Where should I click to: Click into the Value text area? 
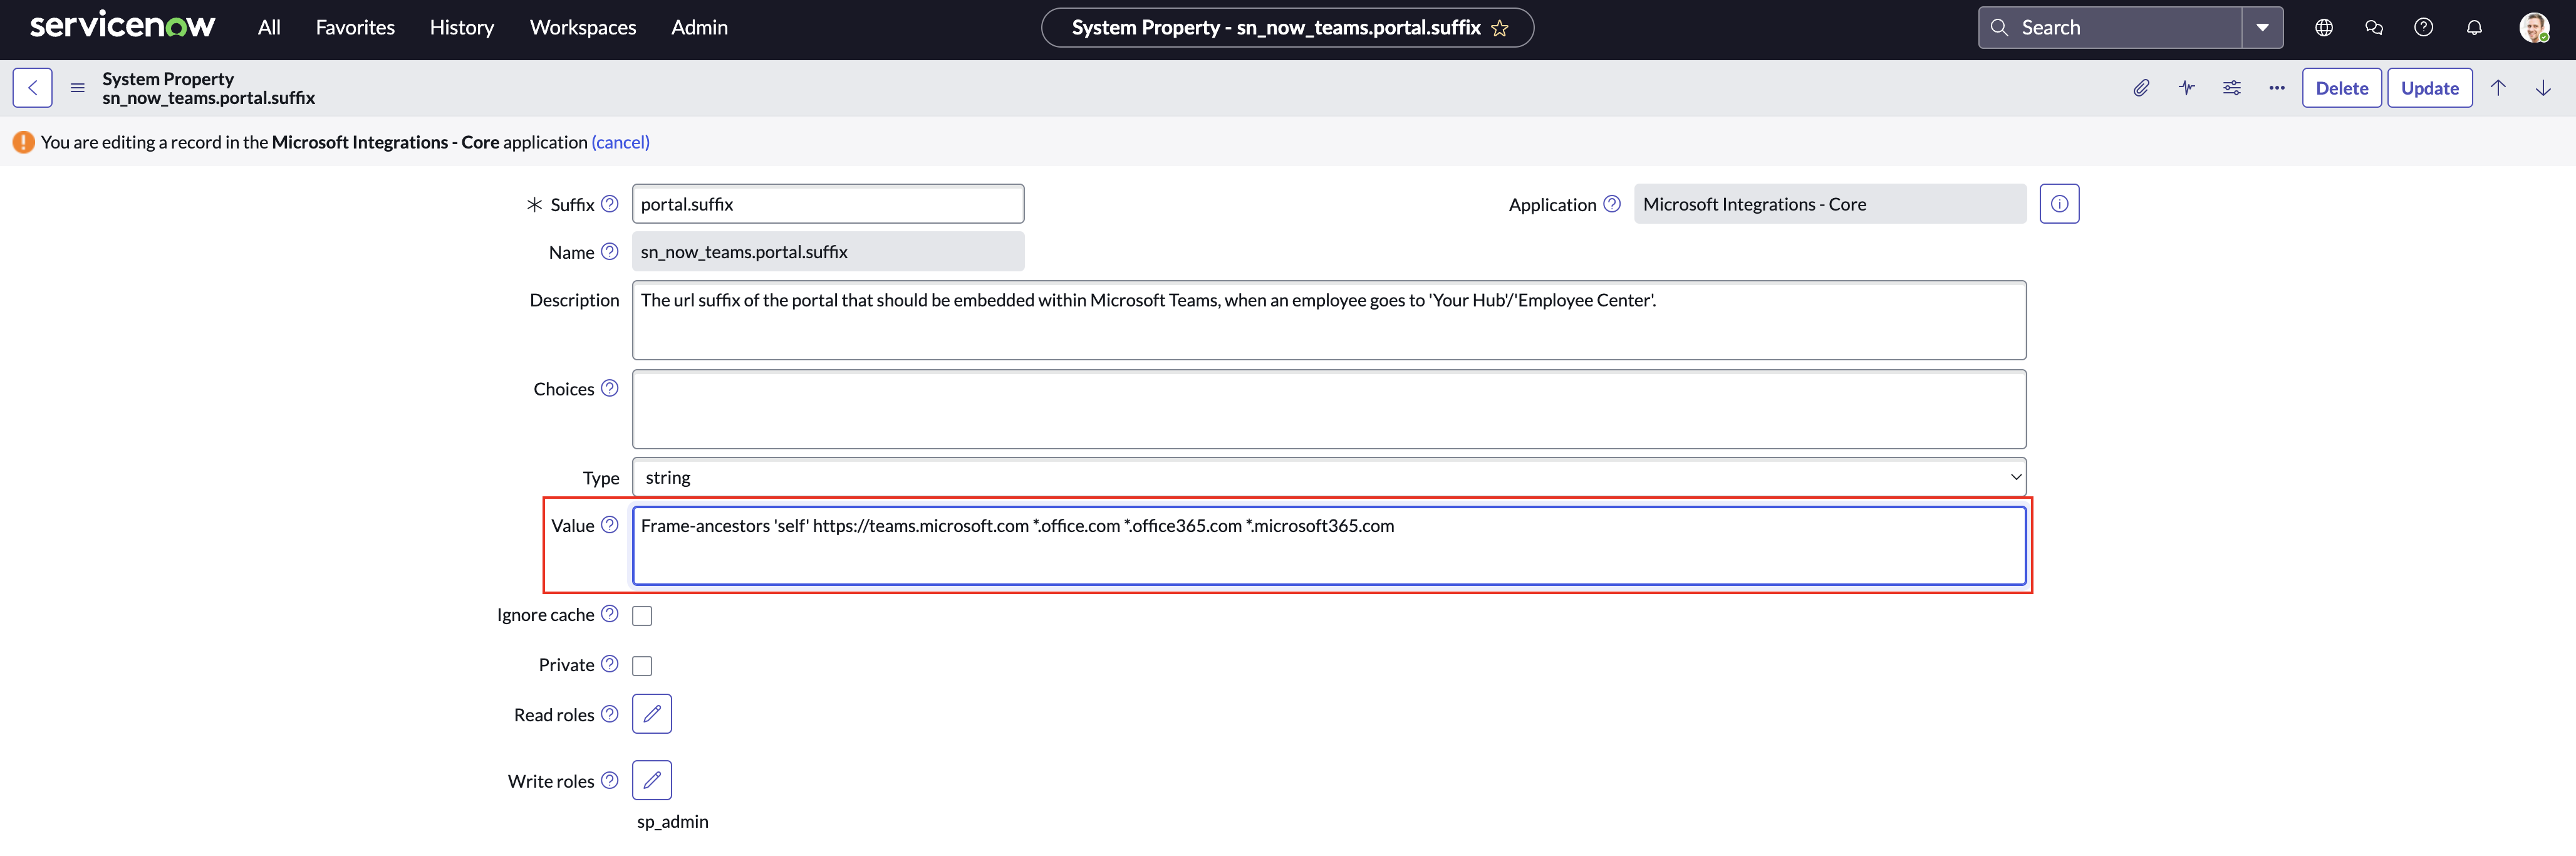tap(1329, 545)
